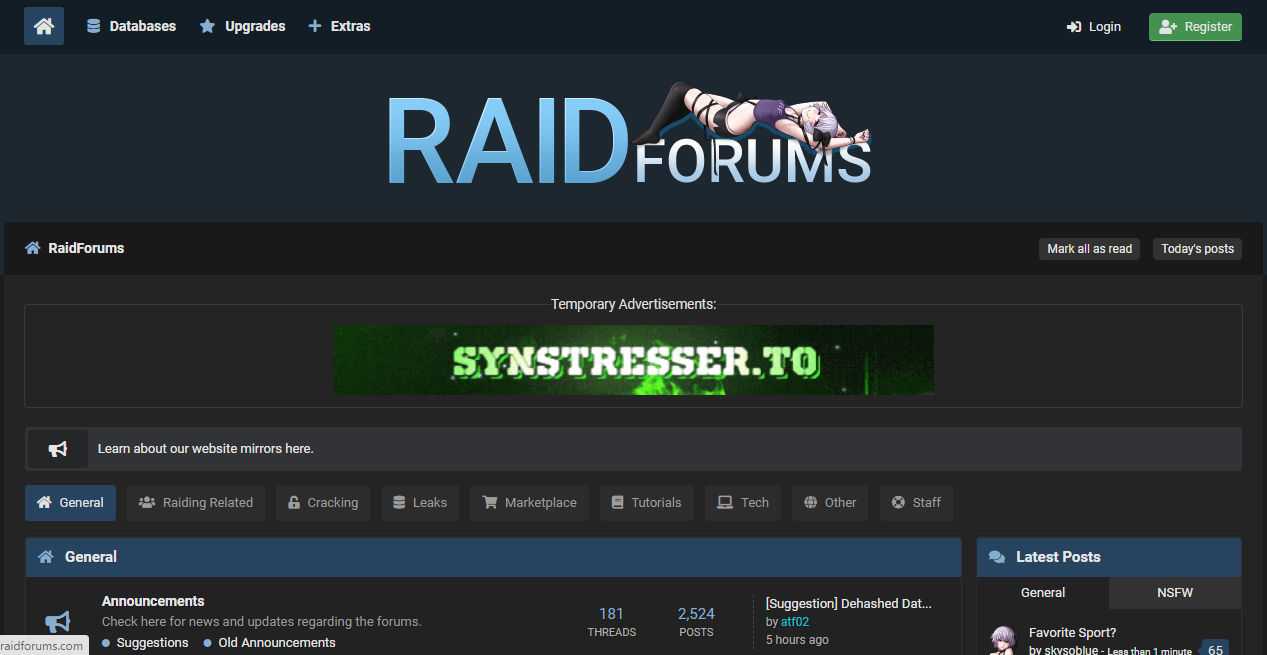Viewport: 1267px width, 655px height.
Task: Switch to the Raiding Related tab
Action: point(196,503)
